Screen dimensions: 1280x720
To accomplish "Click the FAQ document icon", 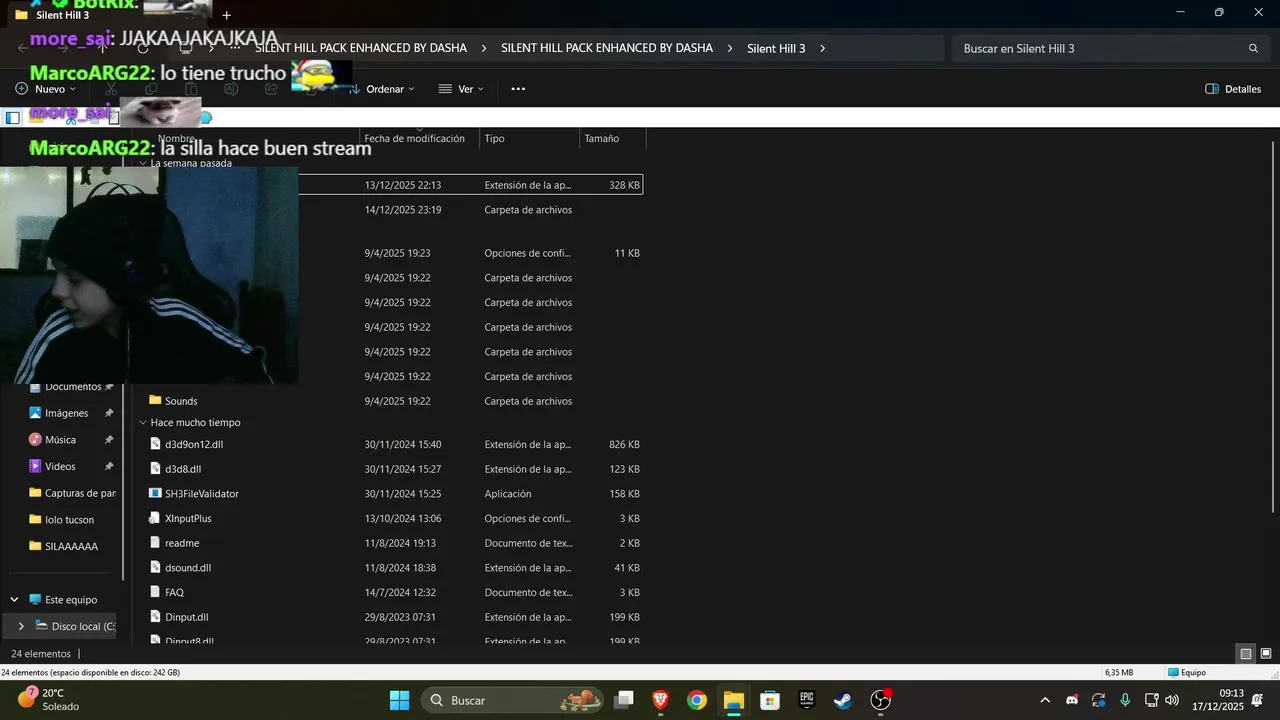I will click(155, 592).
